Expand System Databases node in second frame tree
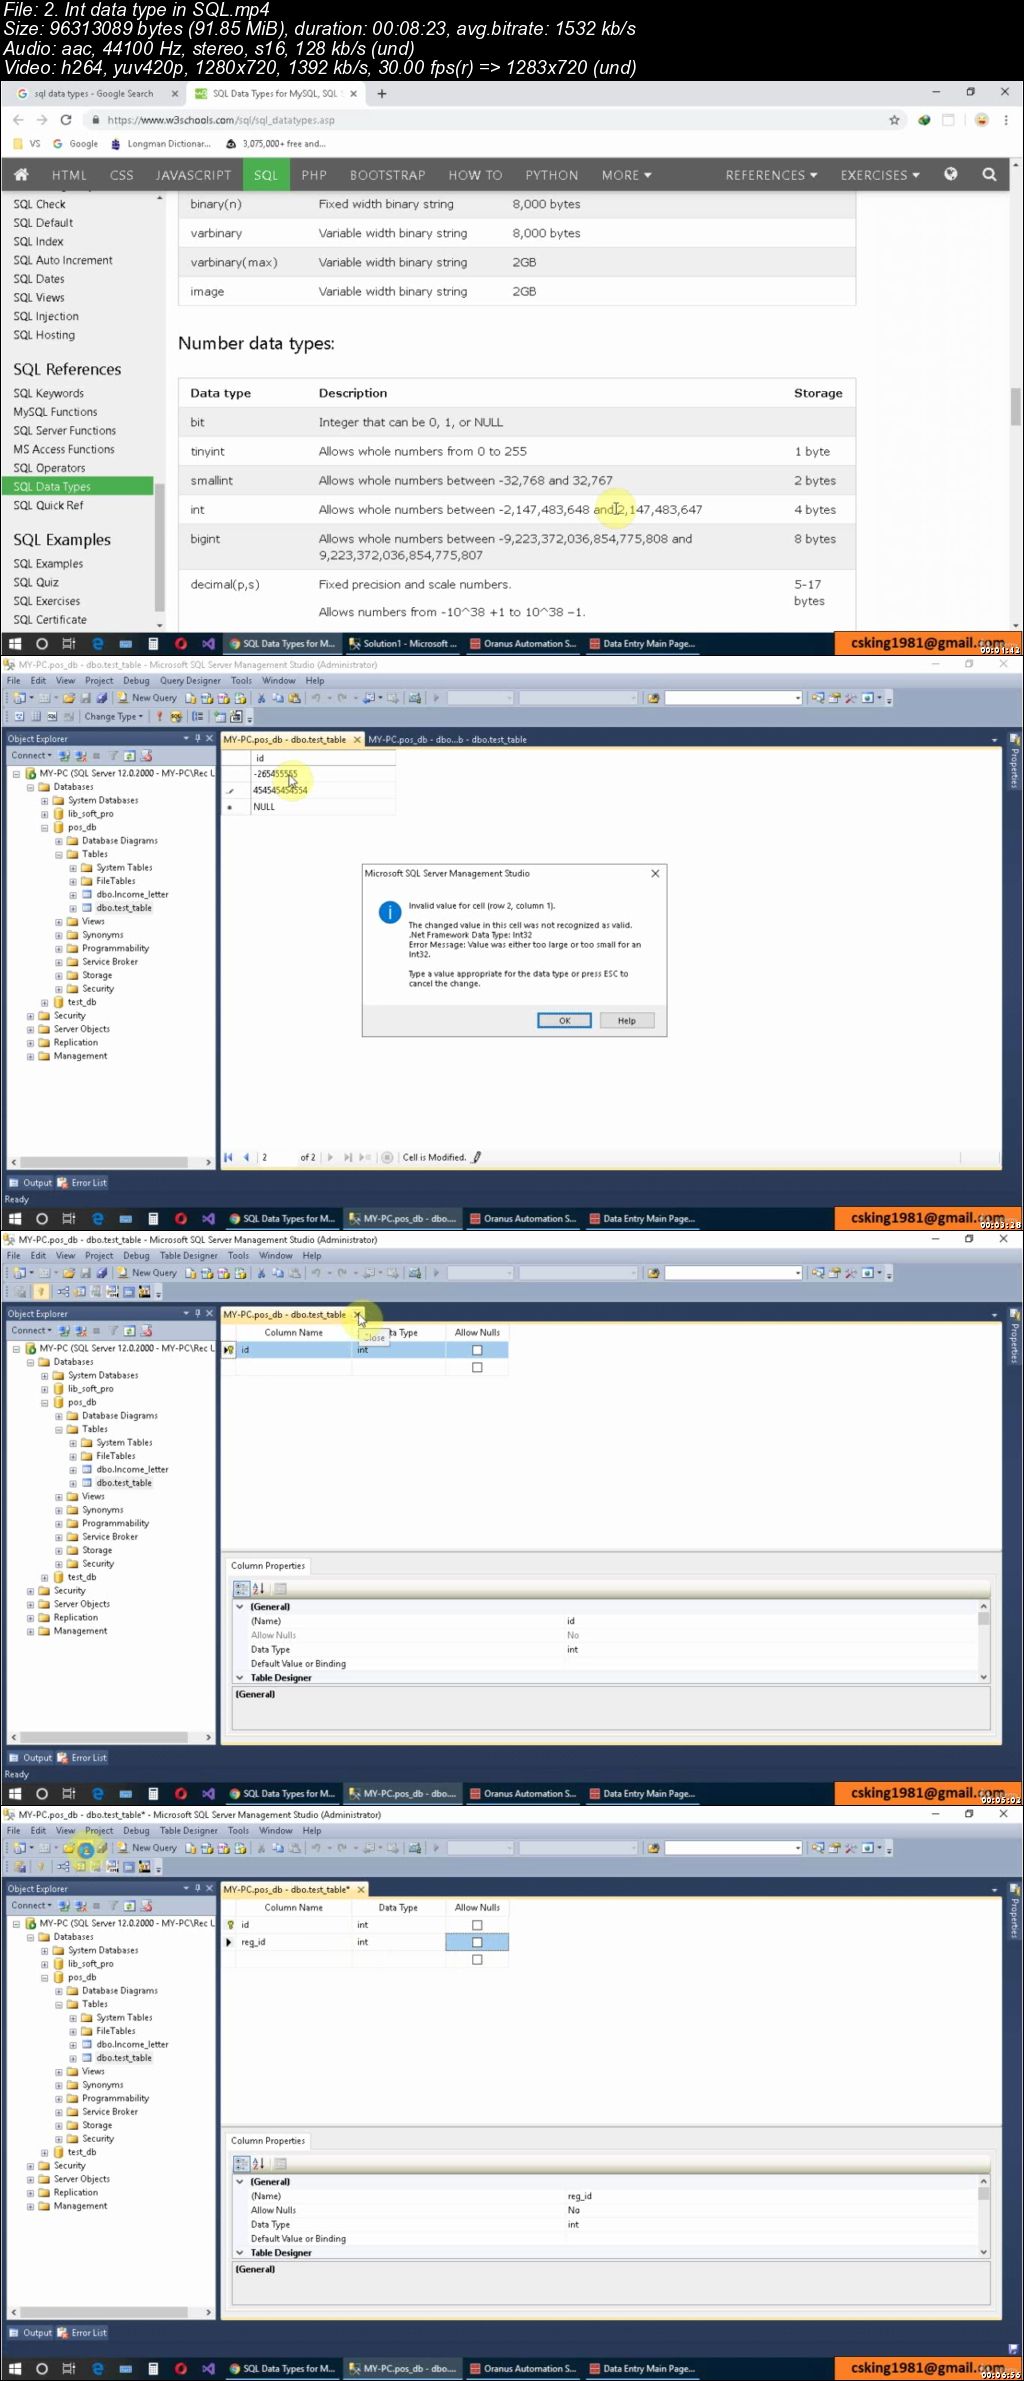Image resolution: width=1024 pixels, height=2381 pixels. pos(44,800)
